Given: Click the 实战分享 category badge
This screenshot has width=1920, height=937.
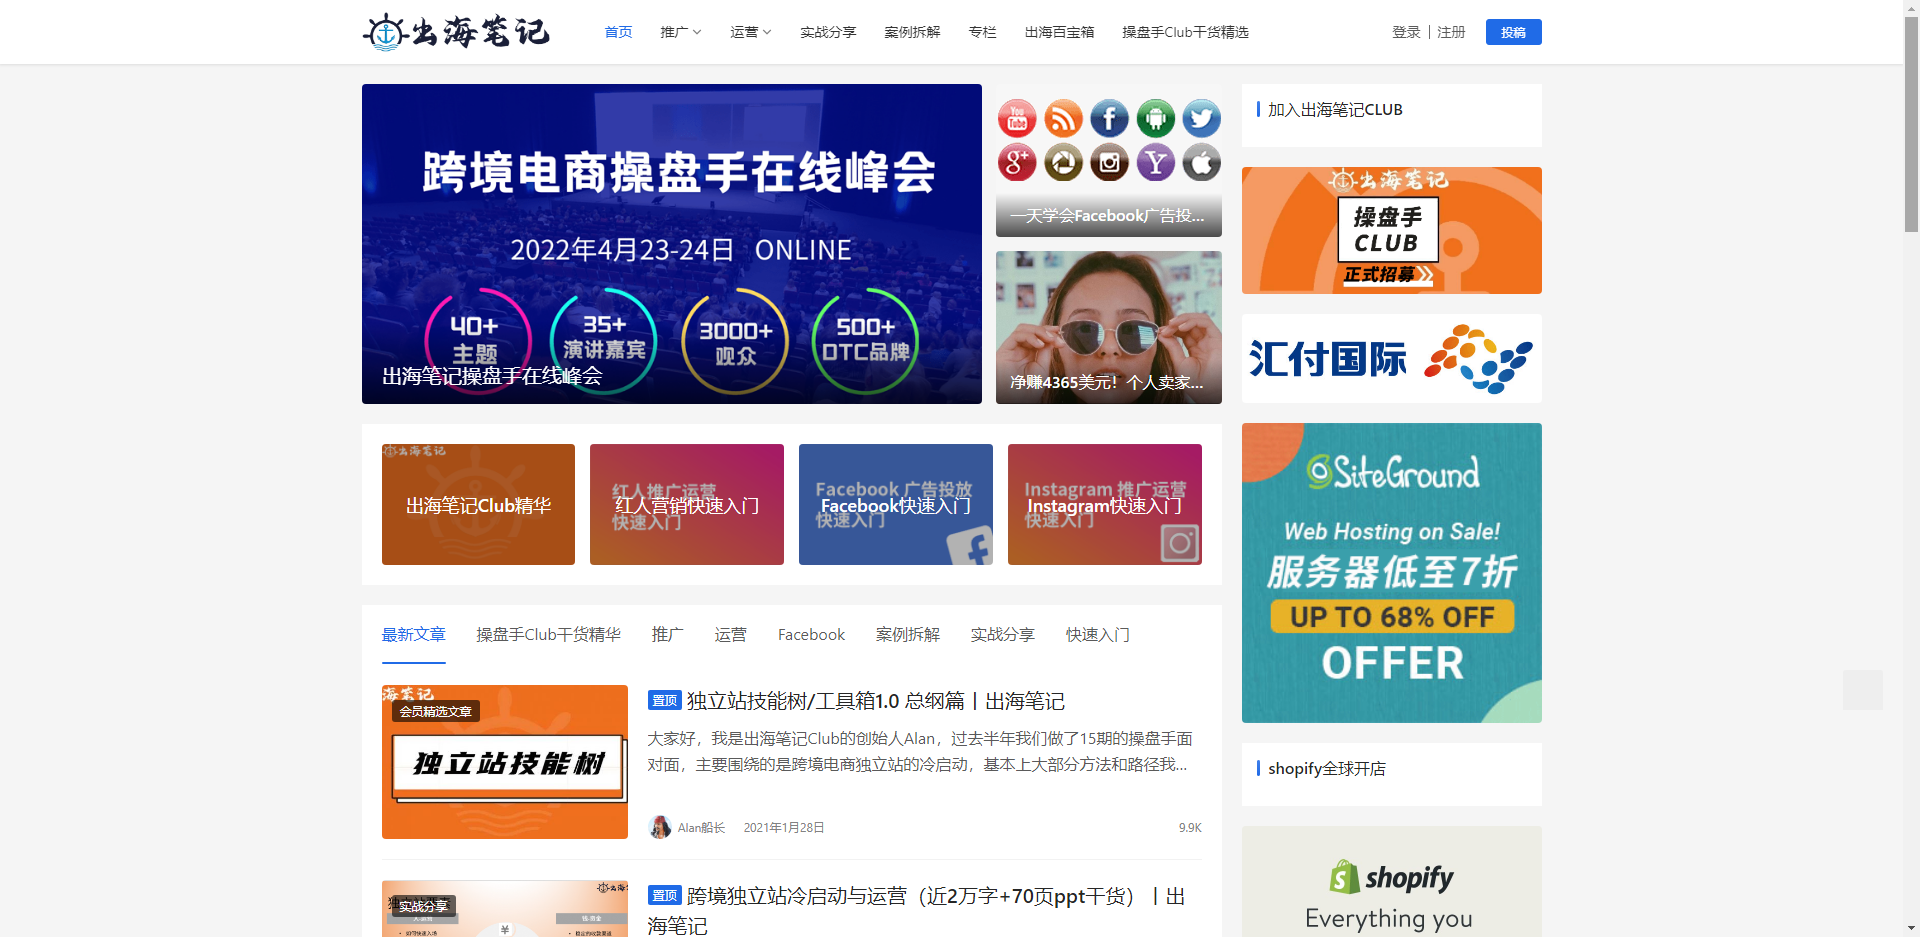Looking at the screenshot, I should coord(423,906).
